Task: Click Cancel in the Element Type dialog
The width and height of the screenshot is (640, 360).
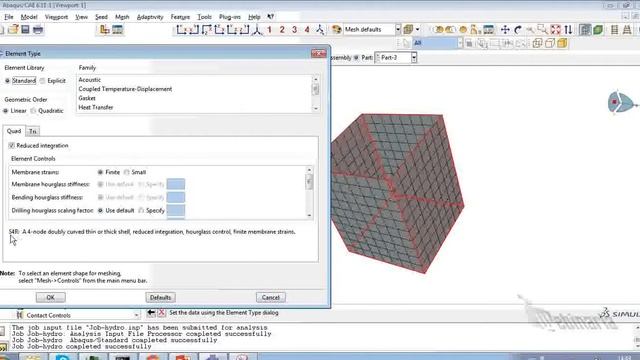Action: pos(271,298)
